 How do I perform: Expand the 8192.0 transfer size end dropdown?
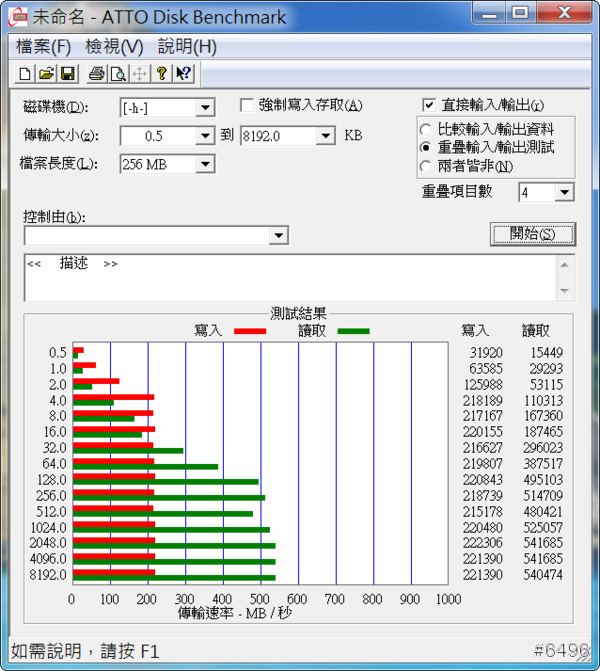(x=326, y=136)
